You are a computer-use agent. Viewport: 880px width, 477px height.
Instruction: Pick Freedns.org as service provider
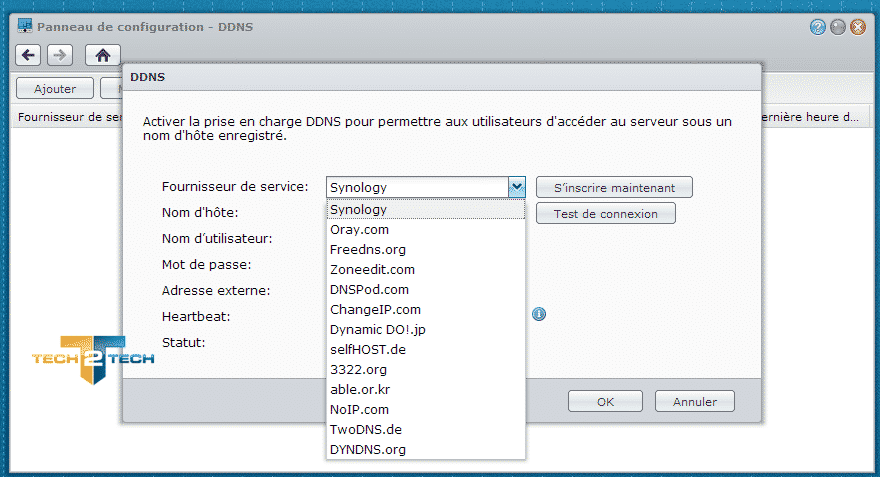coord(426,250)
